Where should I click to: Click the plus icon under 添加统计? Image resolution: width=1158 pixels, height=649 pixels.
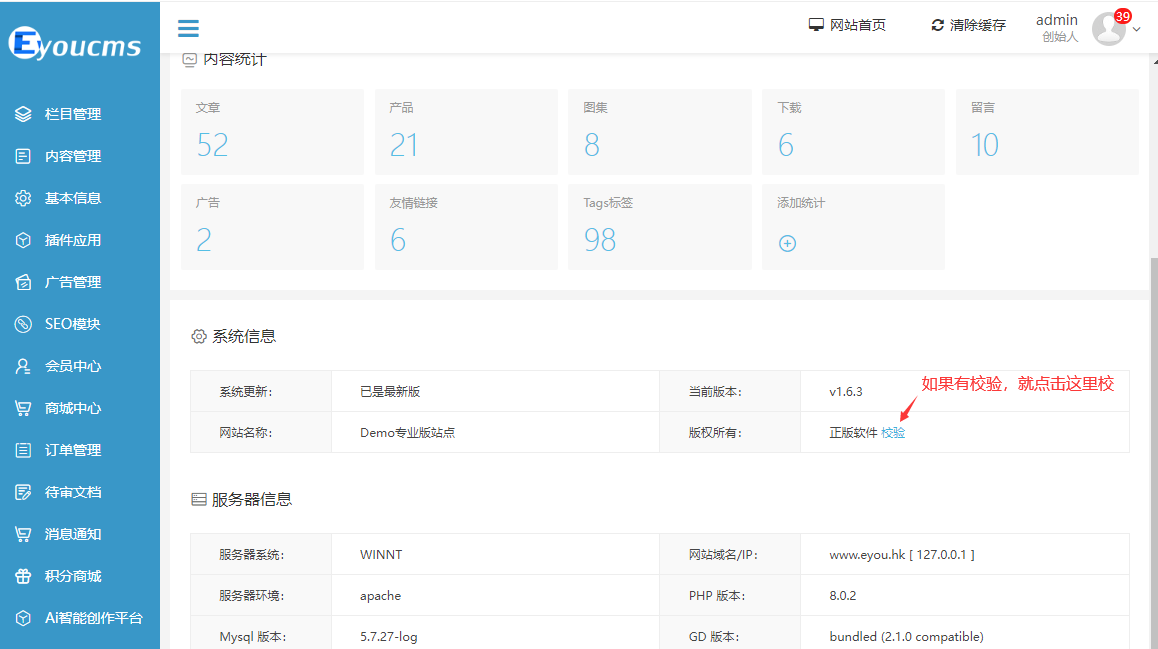[x=787, y=242]
